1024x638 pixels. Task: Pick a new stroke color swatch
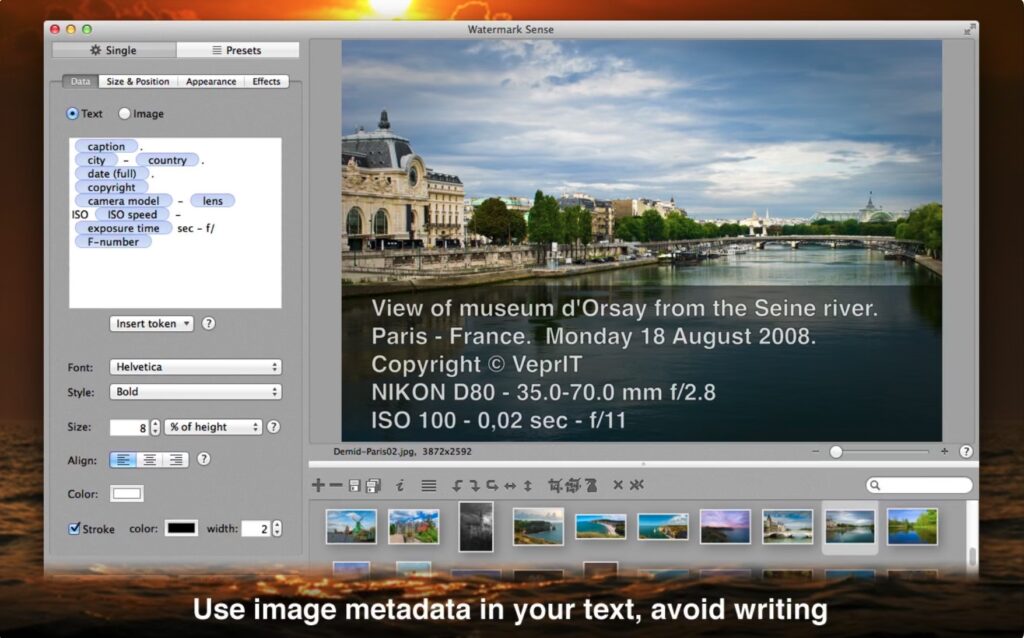click(181, 529)
